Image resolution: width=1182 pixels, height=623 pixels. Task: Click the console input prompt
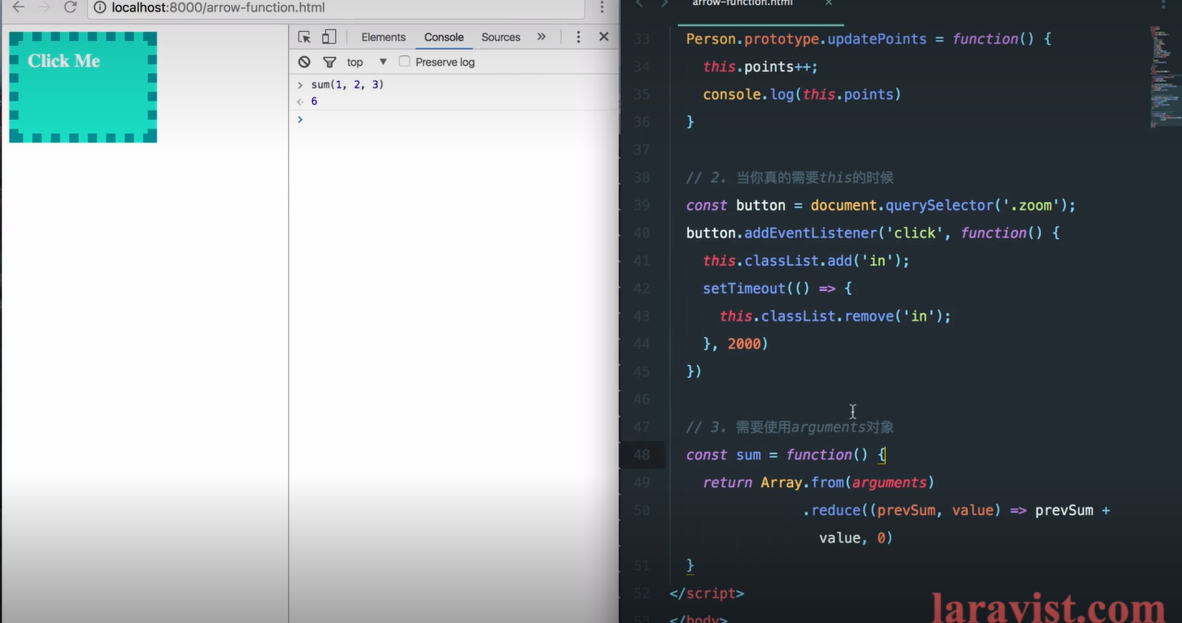coord(456,119)
